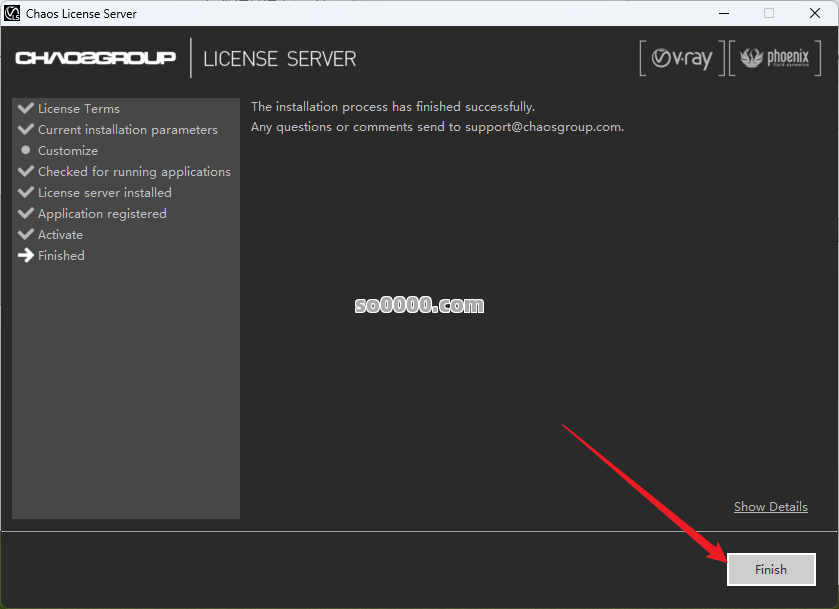
Task: Click the LICENSE SERVER header text
Action: [x=279, y=59]
